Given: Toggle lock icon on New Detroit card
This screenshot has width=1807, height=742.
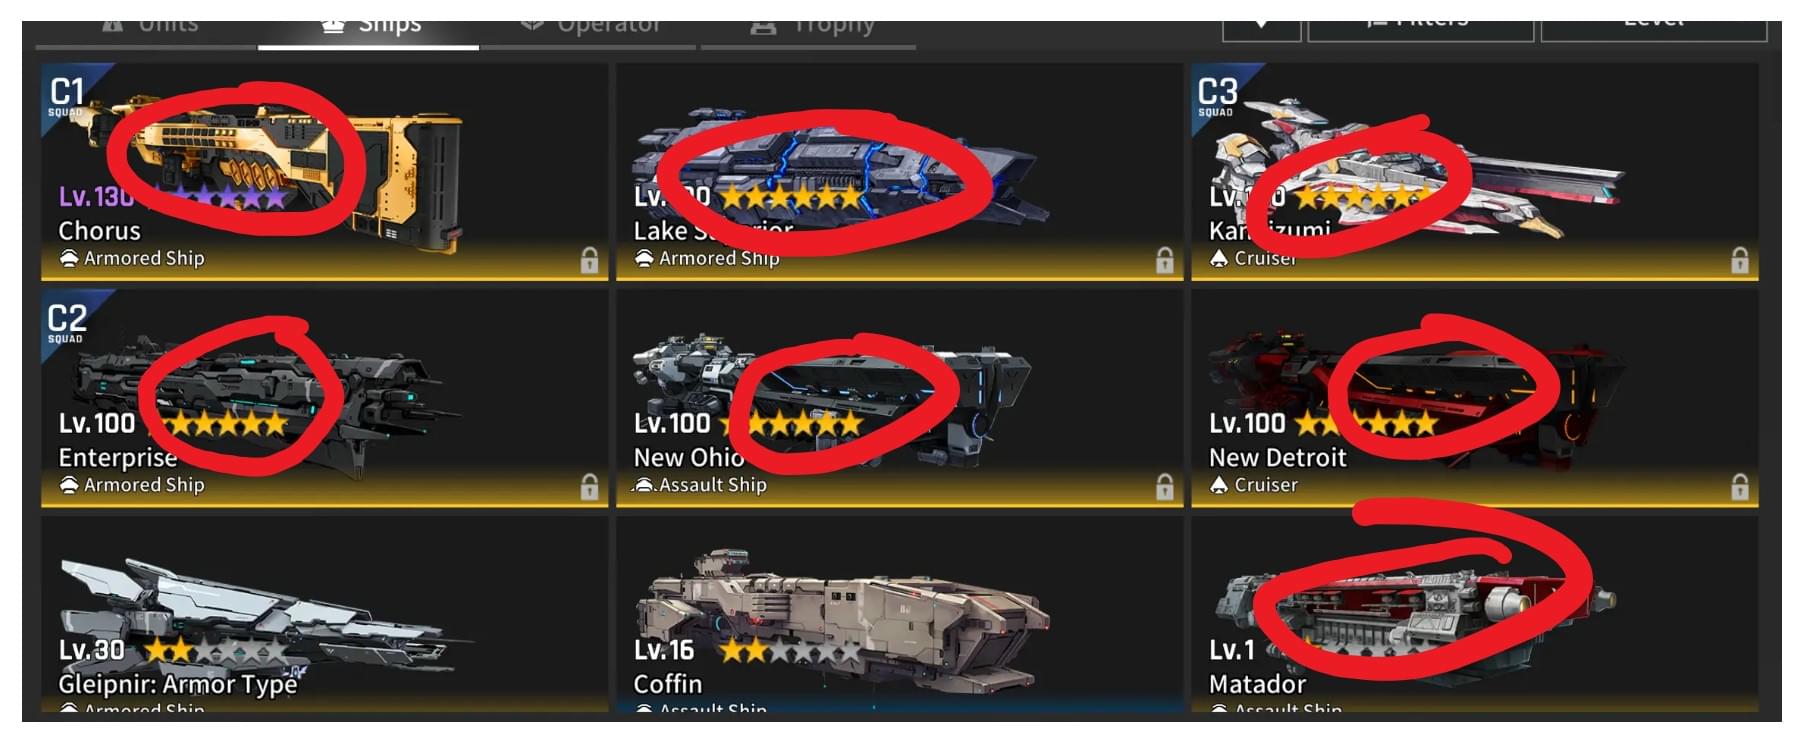Looking at the screenshot, I should tap(1740, 487).
